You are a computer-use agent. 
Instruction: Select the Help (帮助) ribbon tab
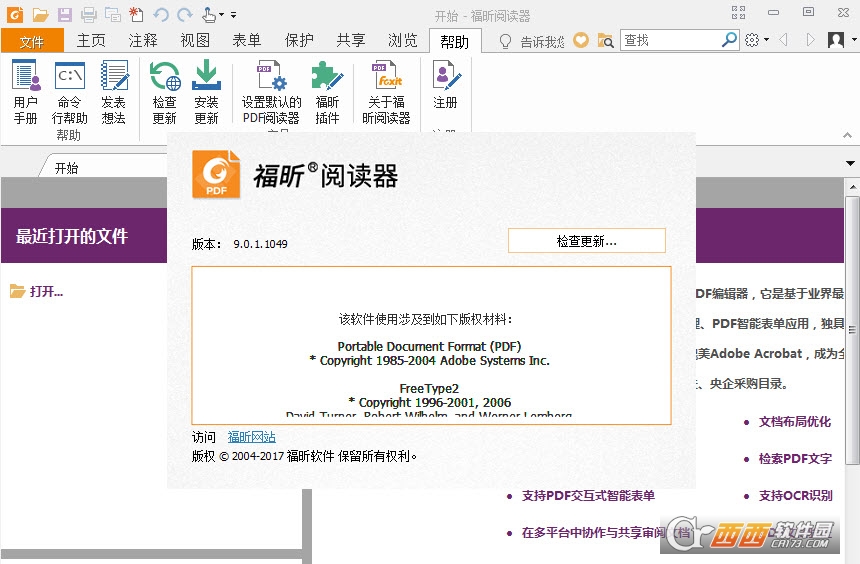(x=455, y=42)
